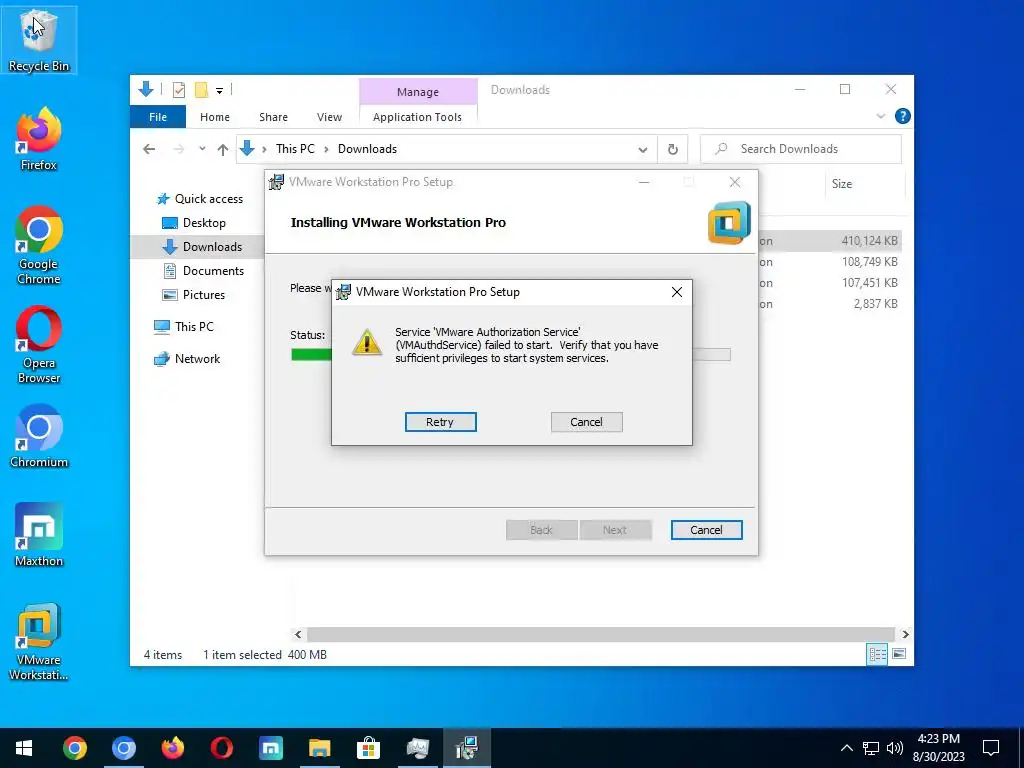The image size is (1024, 768).
Task: Select the file sized 410,124 KB
Action: 869,241
